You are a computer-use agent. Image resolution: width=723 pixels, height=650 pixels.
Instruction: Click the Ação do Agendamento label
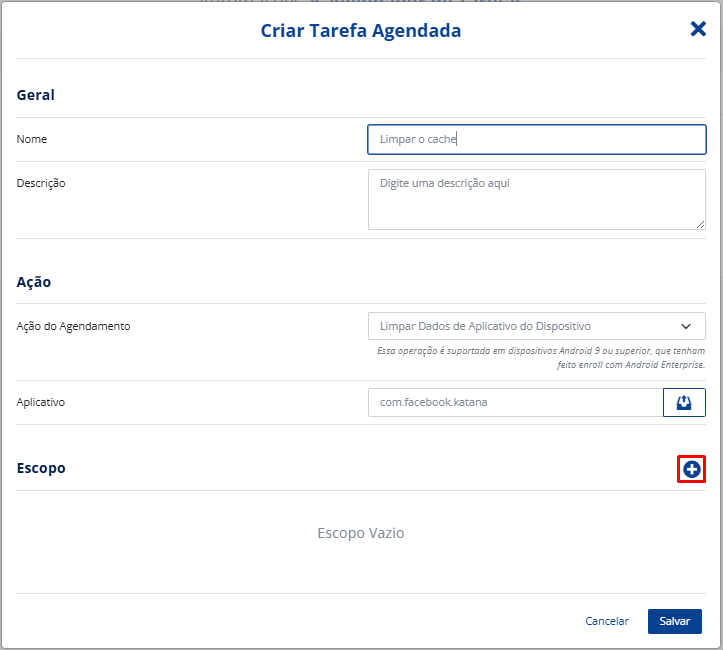tap(74, 326)
